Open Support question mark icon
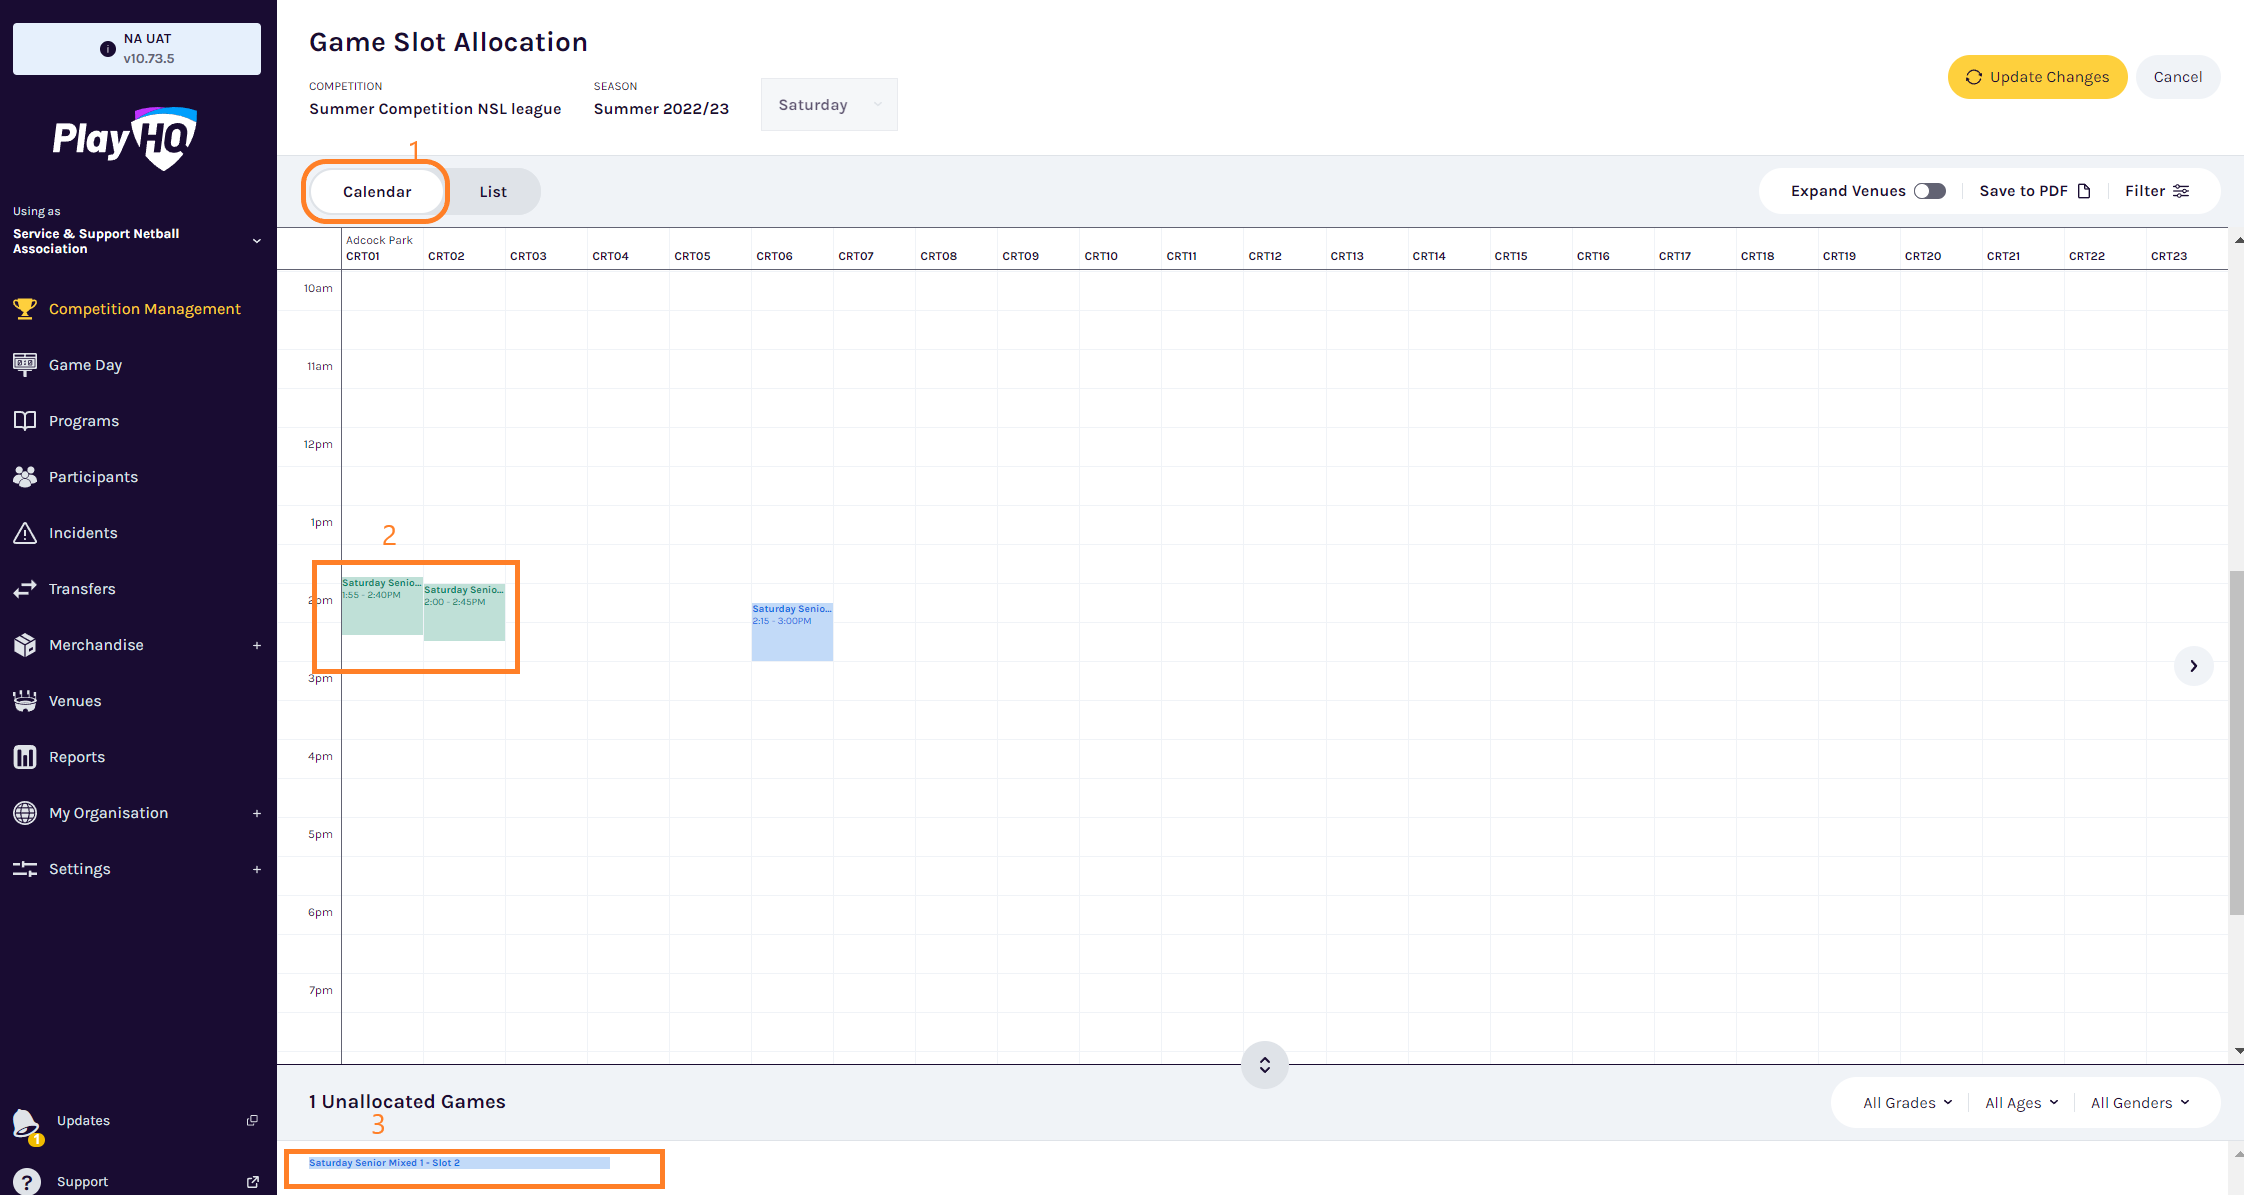The height and width of the screenshot is (1195, 2244). [x=27, y=1182]
